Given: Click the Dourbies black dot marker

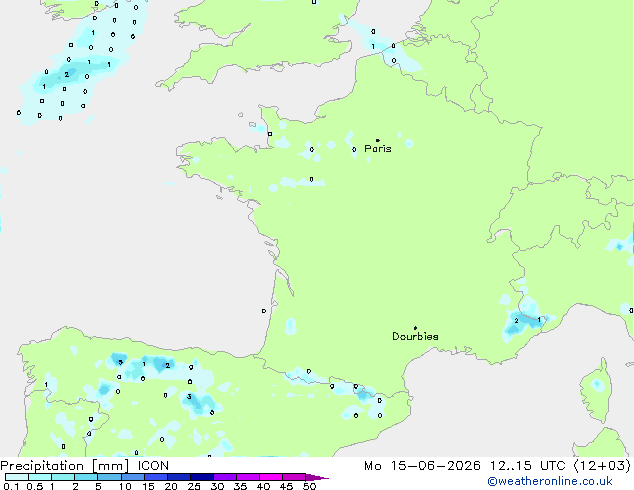Looking at the screenshot, I should (x=415, y=328).
